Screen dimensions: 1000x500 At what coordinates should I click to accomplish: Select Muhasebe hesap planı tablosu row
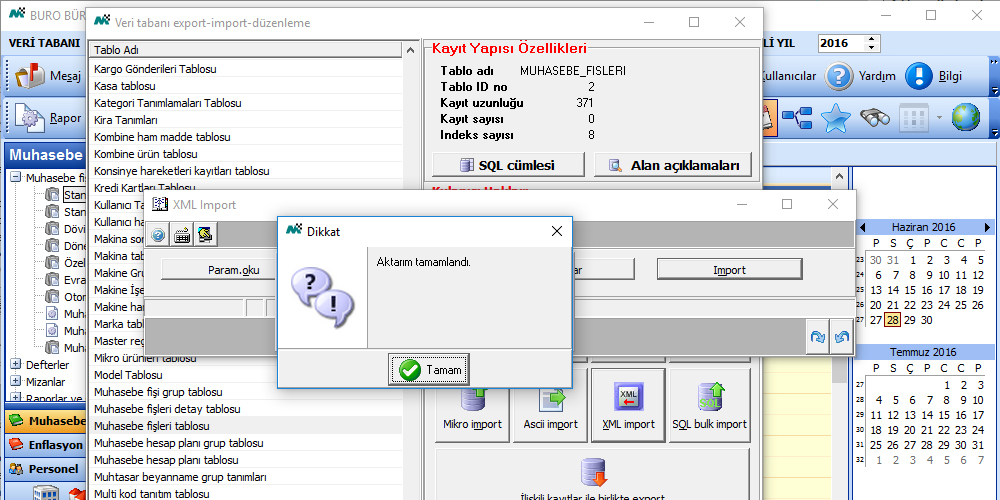point(245,460)
